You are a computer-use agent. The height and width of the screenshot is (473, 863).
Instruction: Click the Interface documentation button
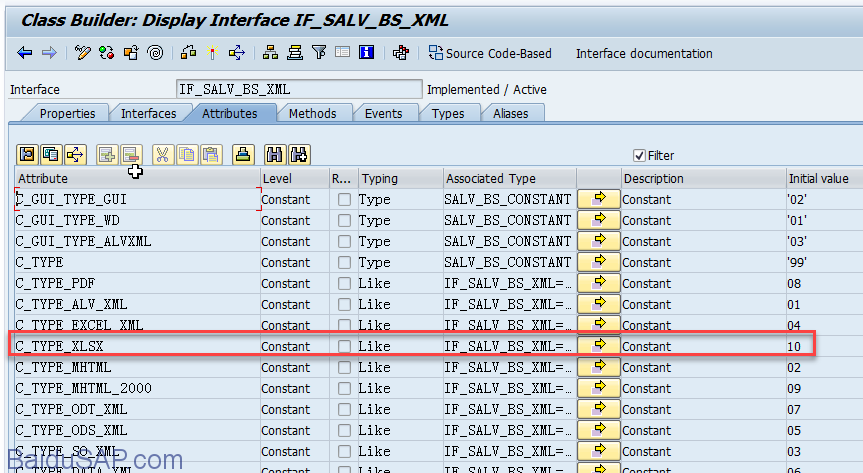(644, 53)
